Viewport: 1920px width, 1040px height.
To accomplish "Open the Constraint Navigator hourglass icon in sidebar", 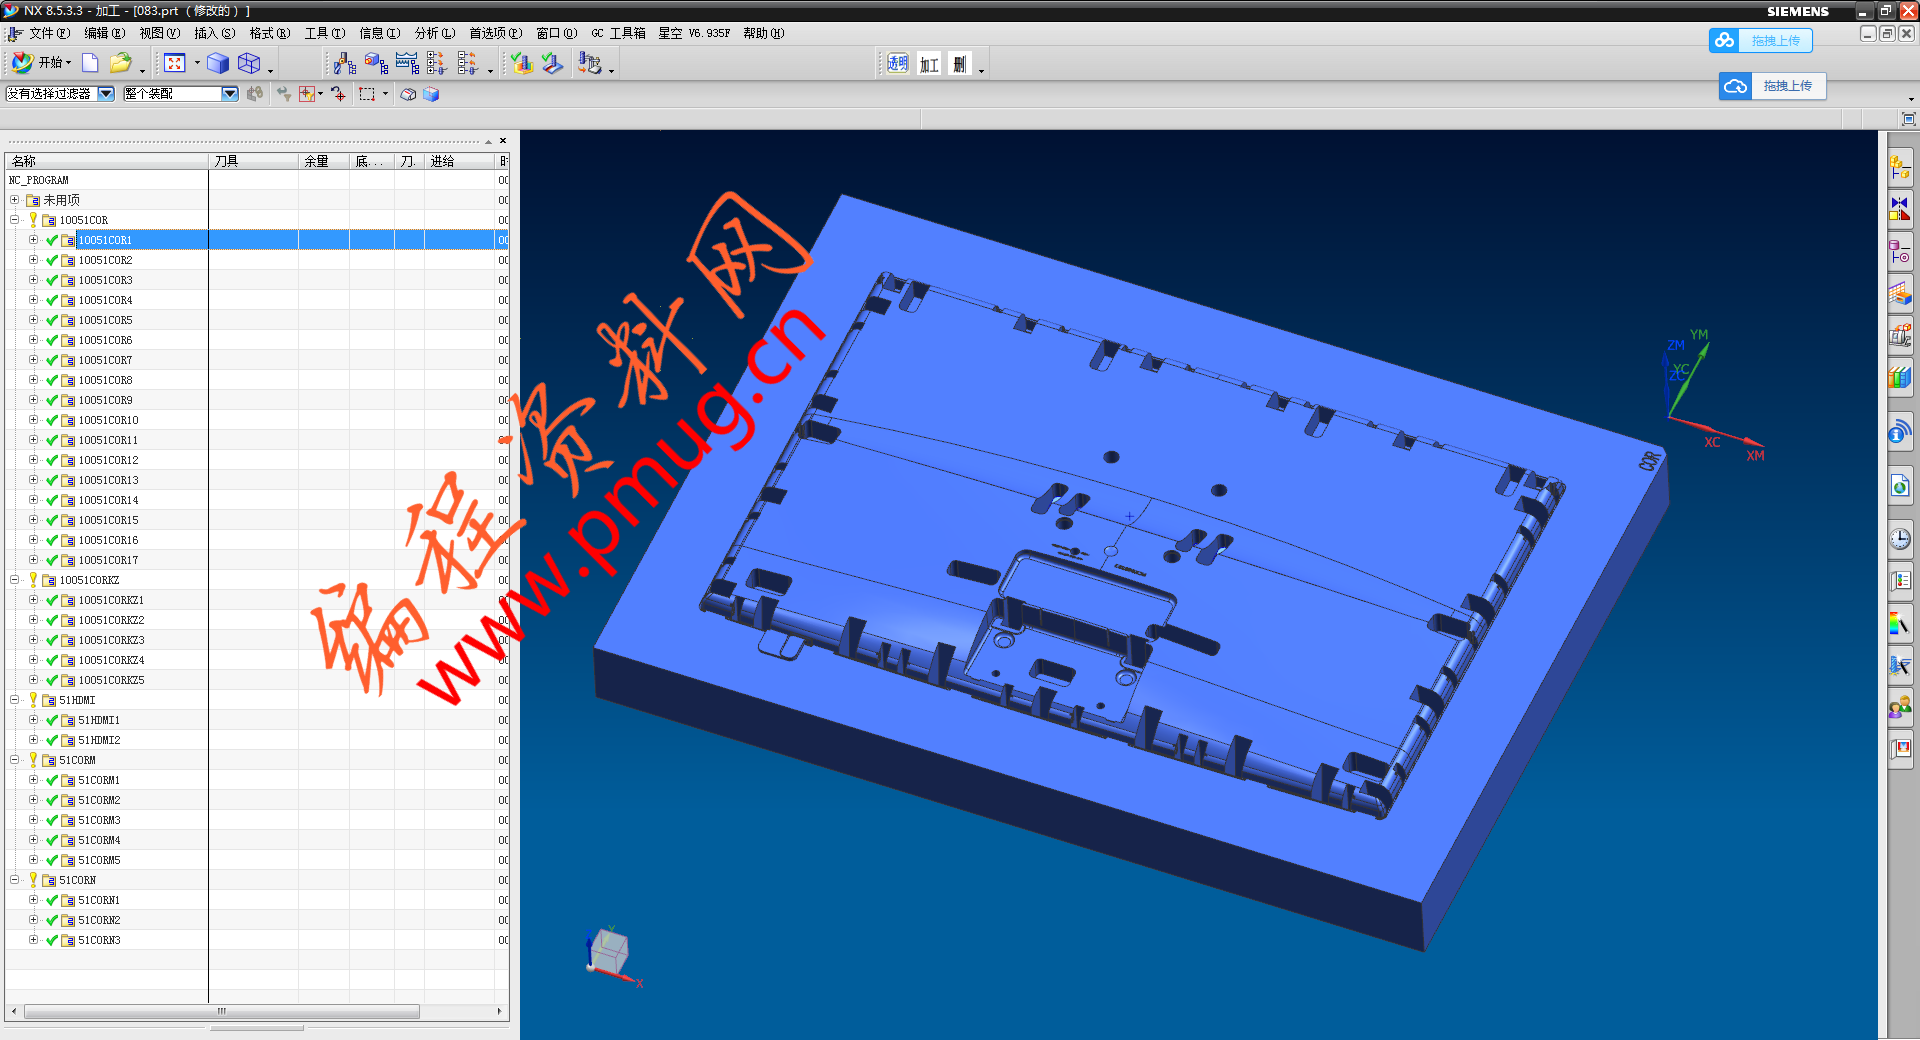I will [x=1900, y=209].
